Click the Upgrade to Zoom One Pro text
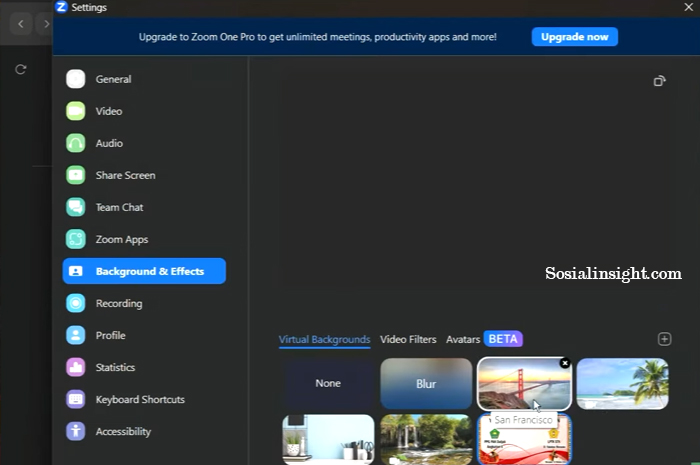 [317, 37]
